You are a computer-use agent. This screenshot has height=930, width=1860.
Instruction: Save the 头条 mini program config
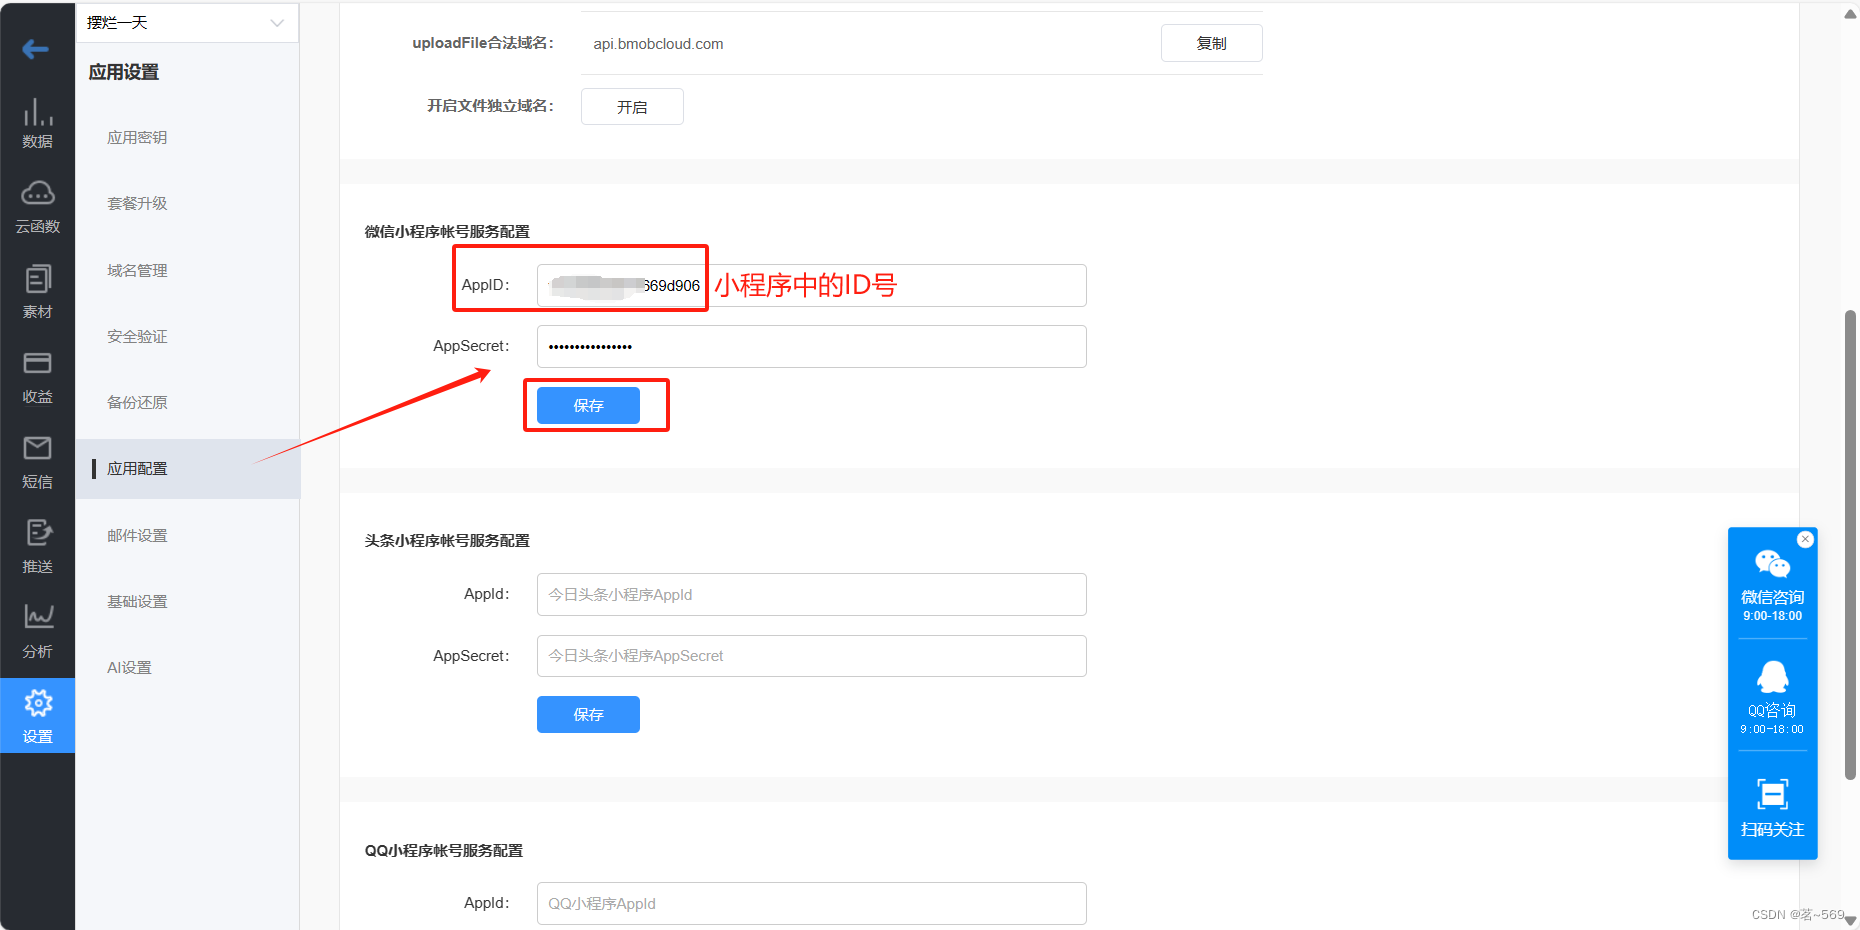point(588,714)
